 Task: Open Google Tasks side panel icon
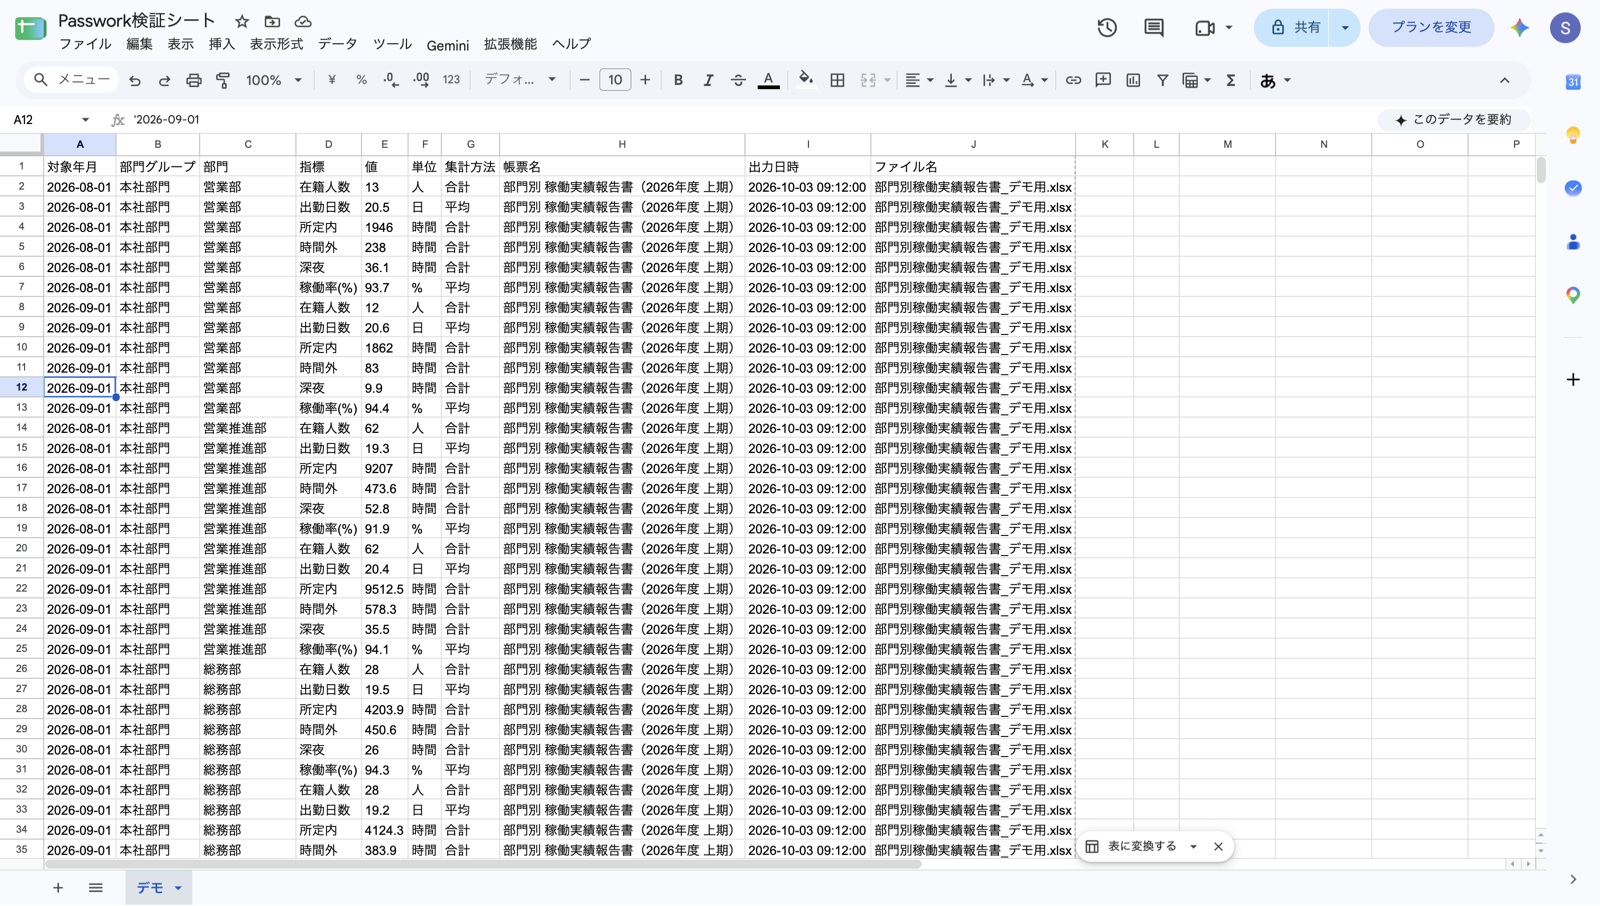(1573, 188)
